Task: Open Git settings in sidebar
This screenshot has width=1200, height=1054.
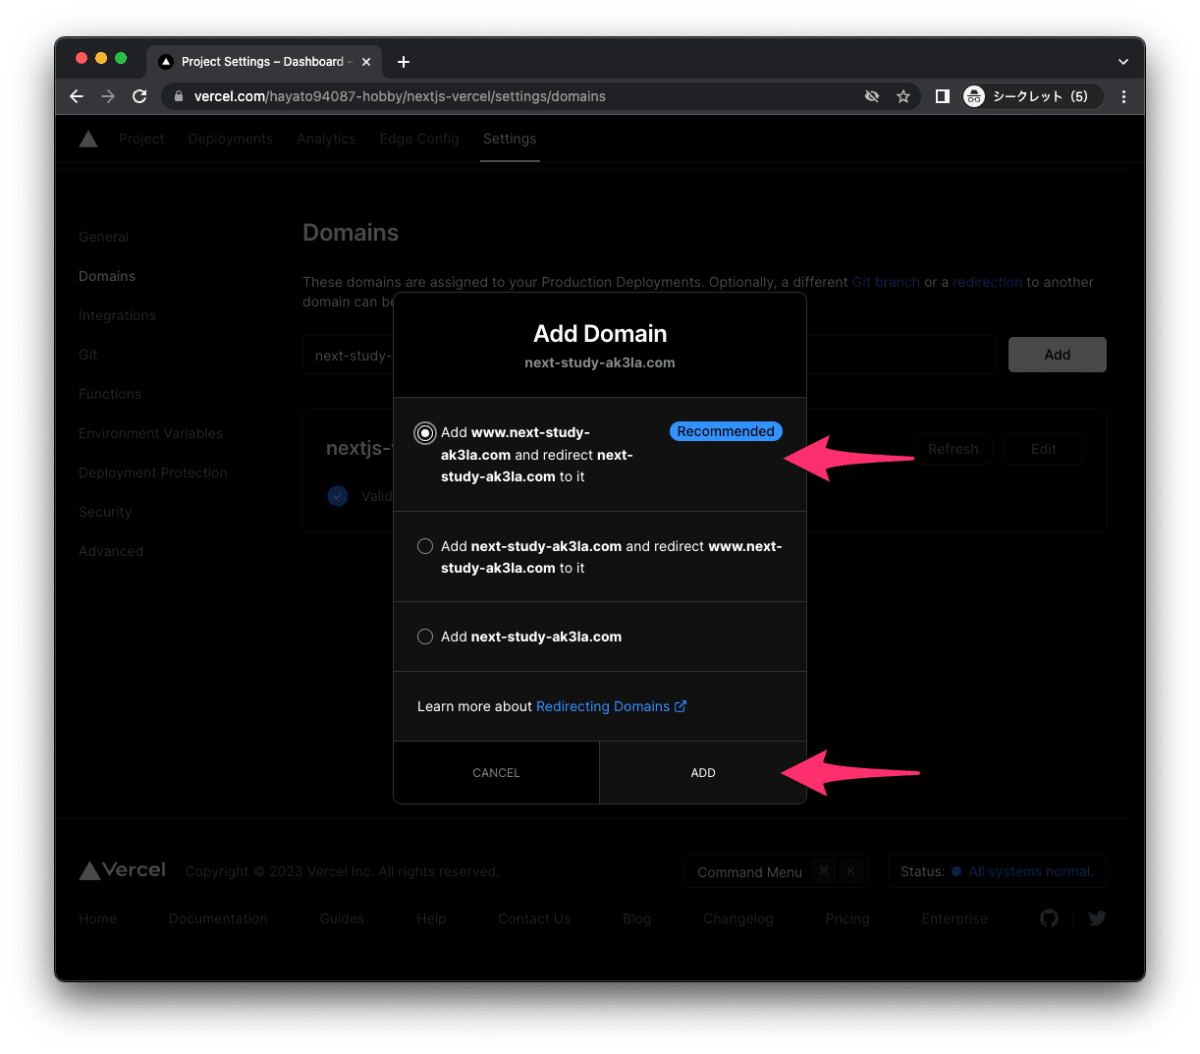Action: point(88,355)
